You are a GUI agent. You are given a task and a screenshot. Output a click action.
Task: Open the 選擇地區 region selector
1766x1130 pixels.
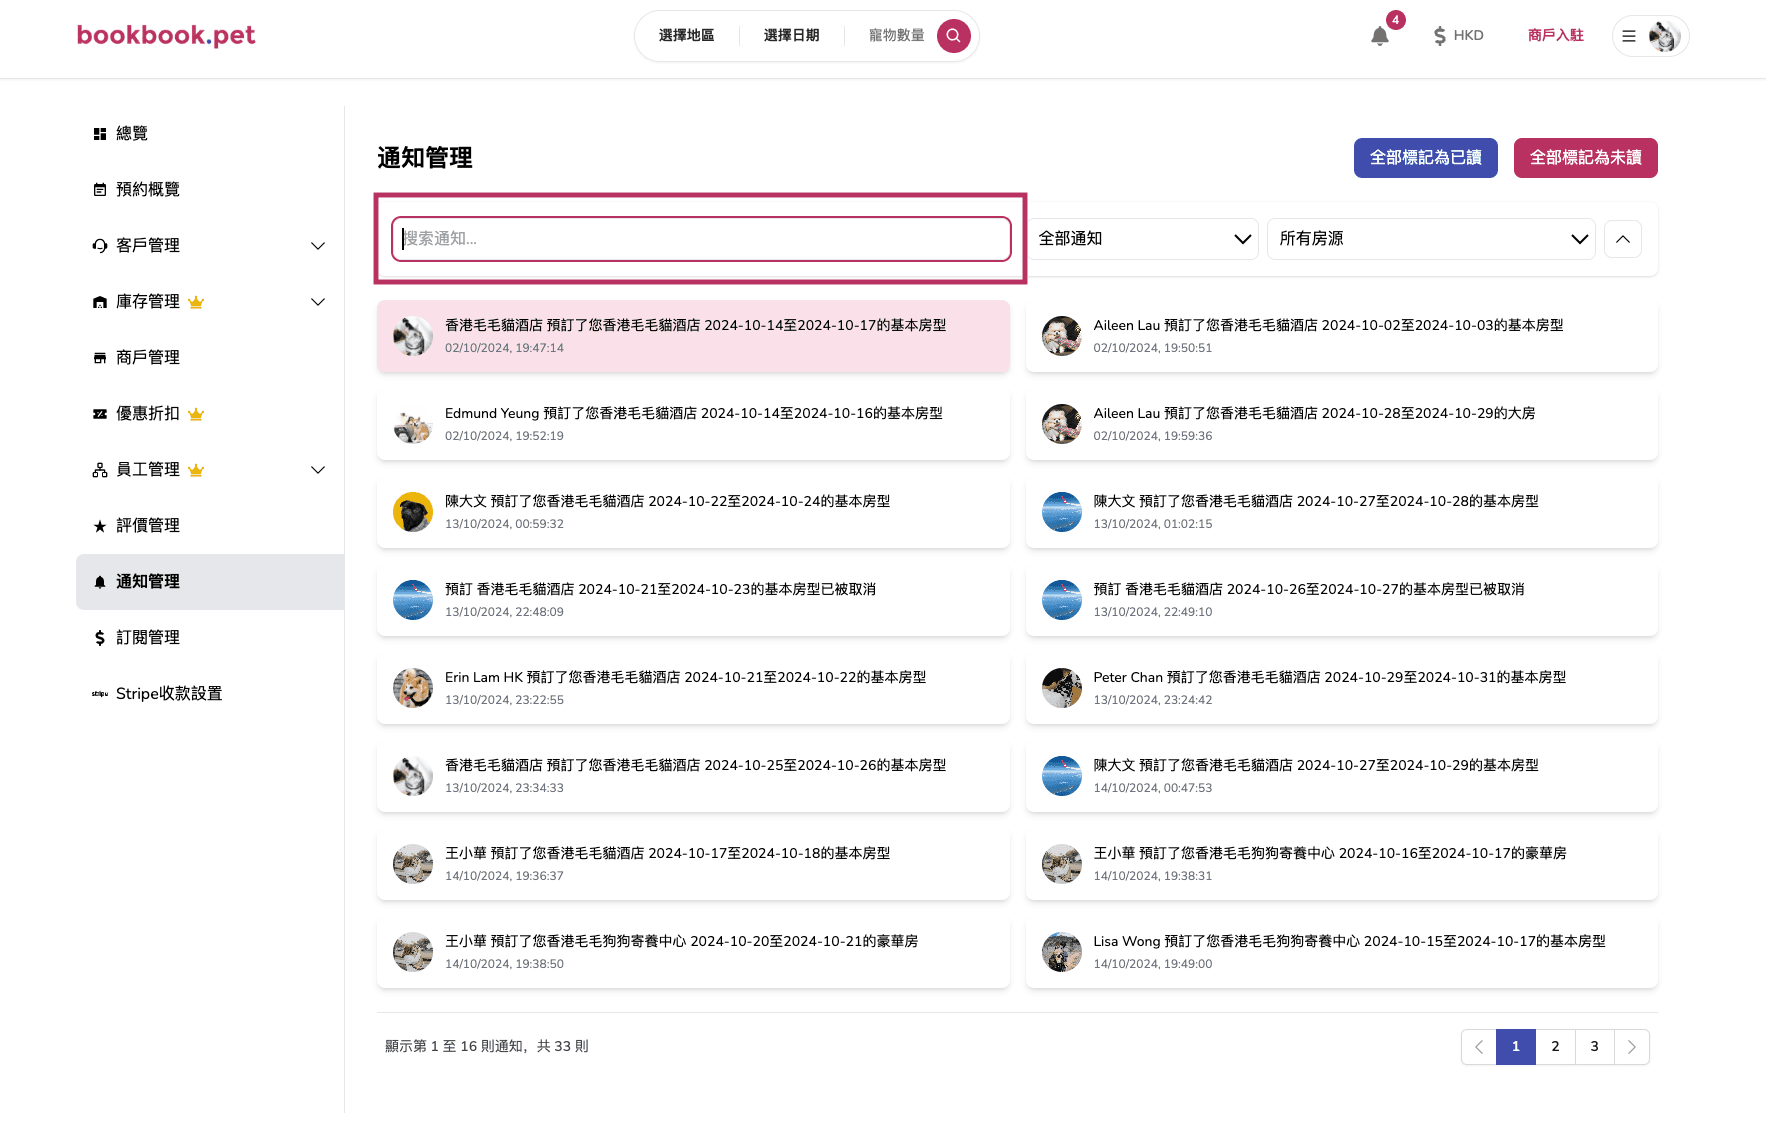point(687,36)
